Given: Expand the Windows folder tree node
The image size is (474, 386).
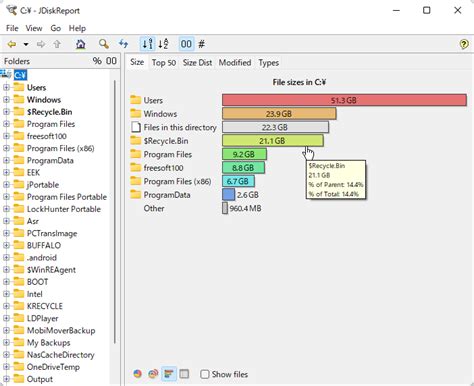Looking at the screenshot, I should [x=6, y=100].
